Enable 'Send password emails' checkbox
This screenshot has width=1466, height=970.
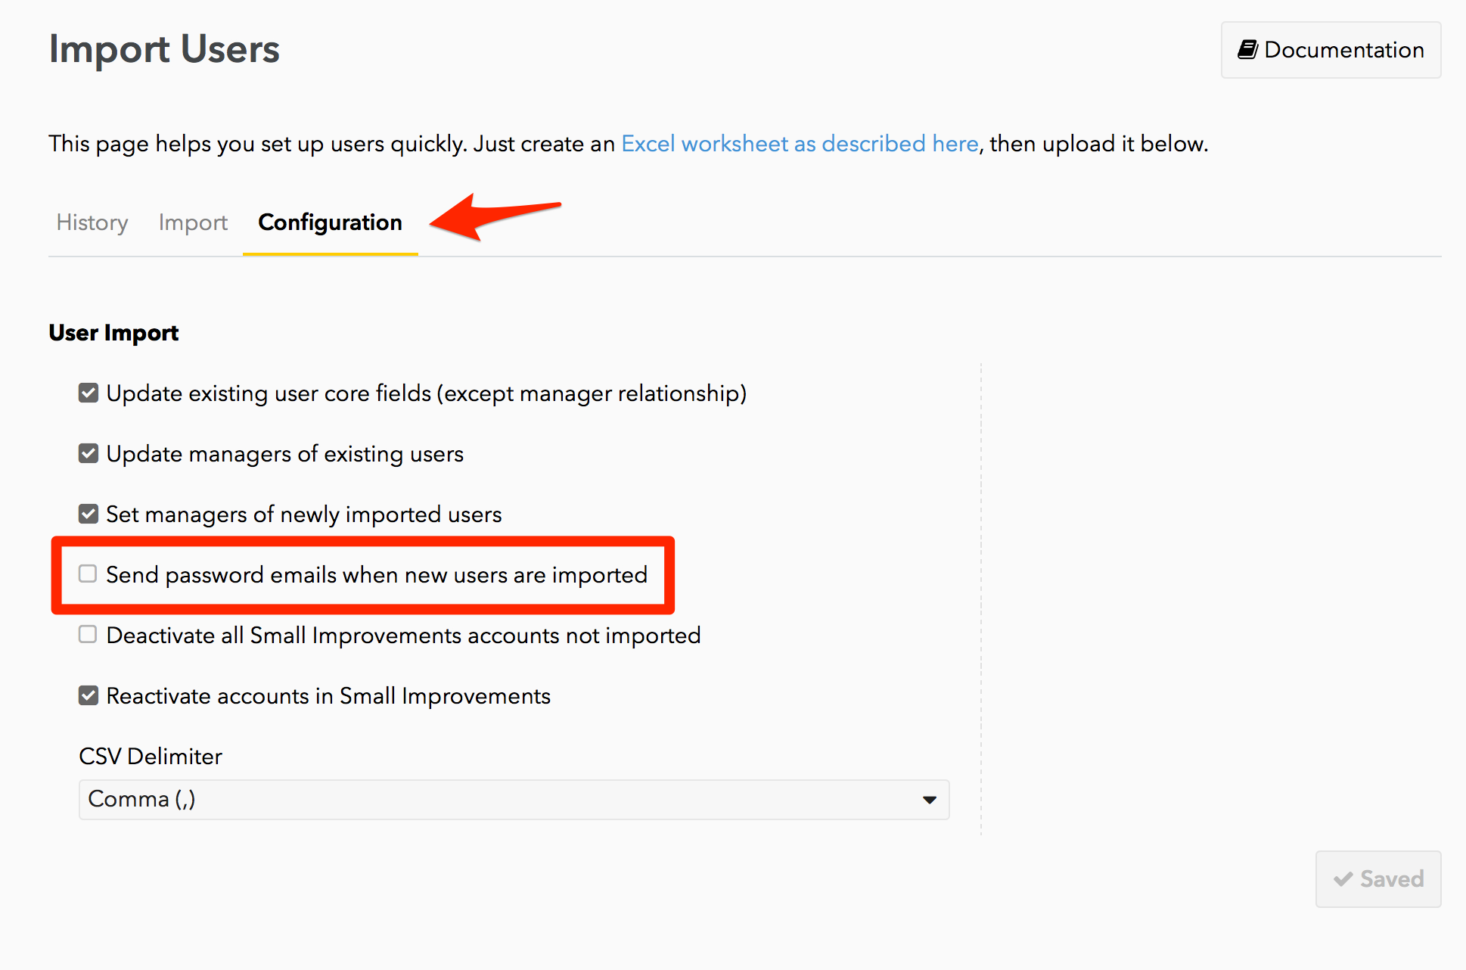pyautogui.click(x=88, y=574)
